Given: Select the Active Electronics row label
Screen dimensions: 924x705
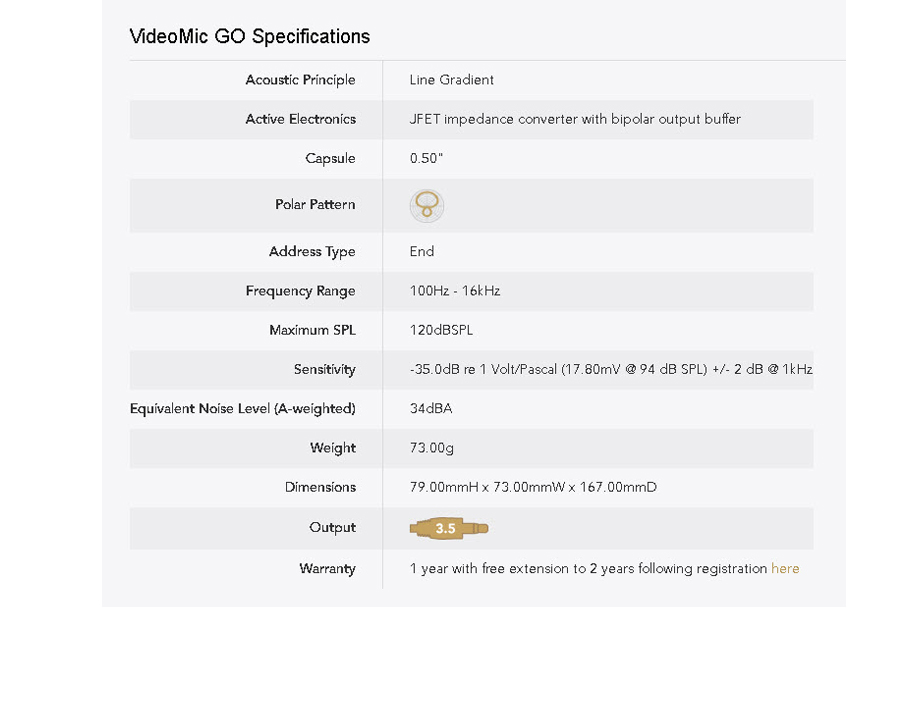Looking at the screenshot, I should (301, 119).
